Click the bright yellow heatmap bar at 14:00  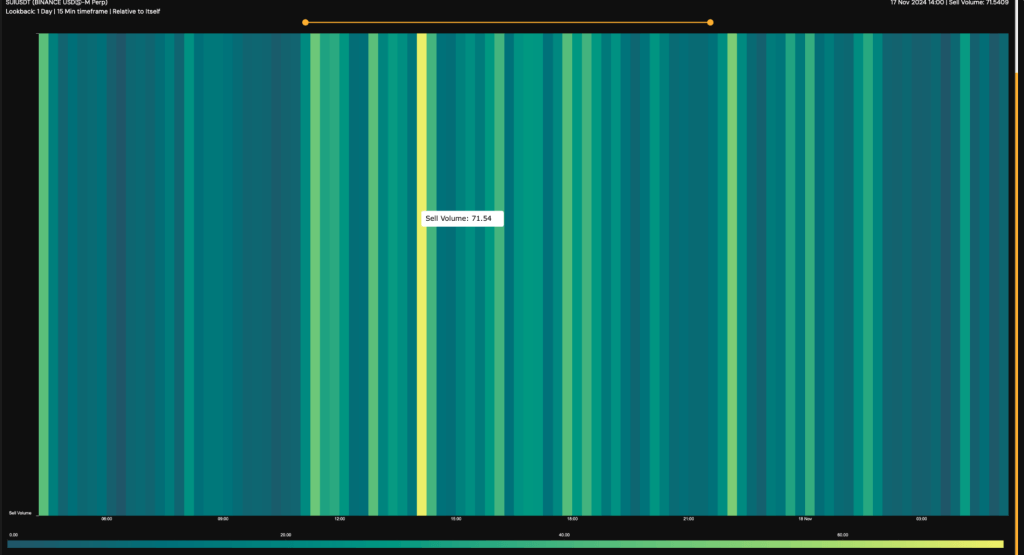tap(422, 274)
